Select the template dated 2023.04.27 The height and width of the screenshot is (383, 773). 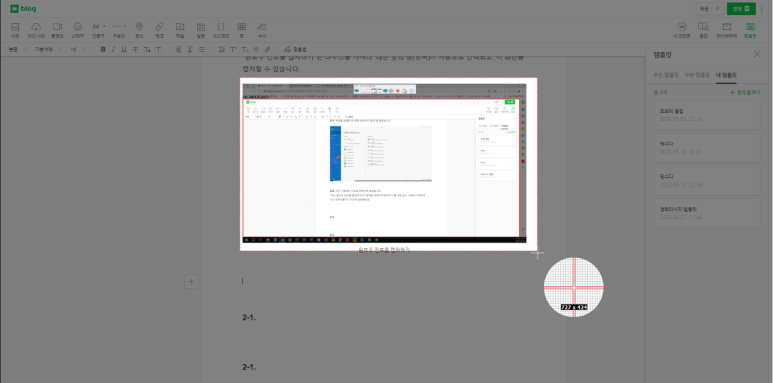(707, 213)
